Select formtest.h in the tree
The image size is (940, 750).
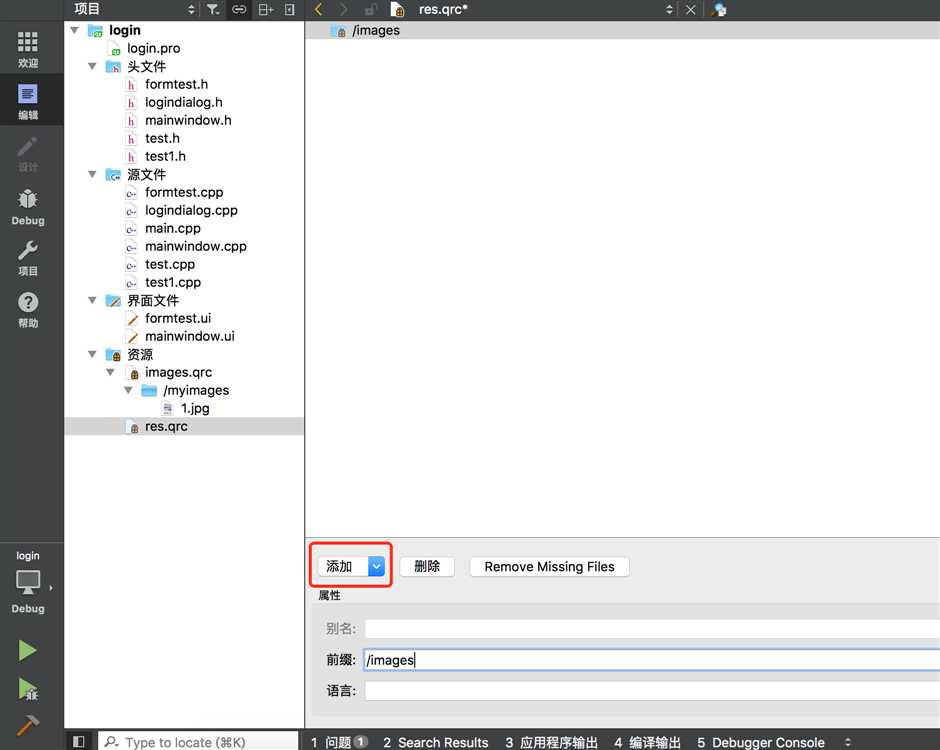[x=176, y=84]
